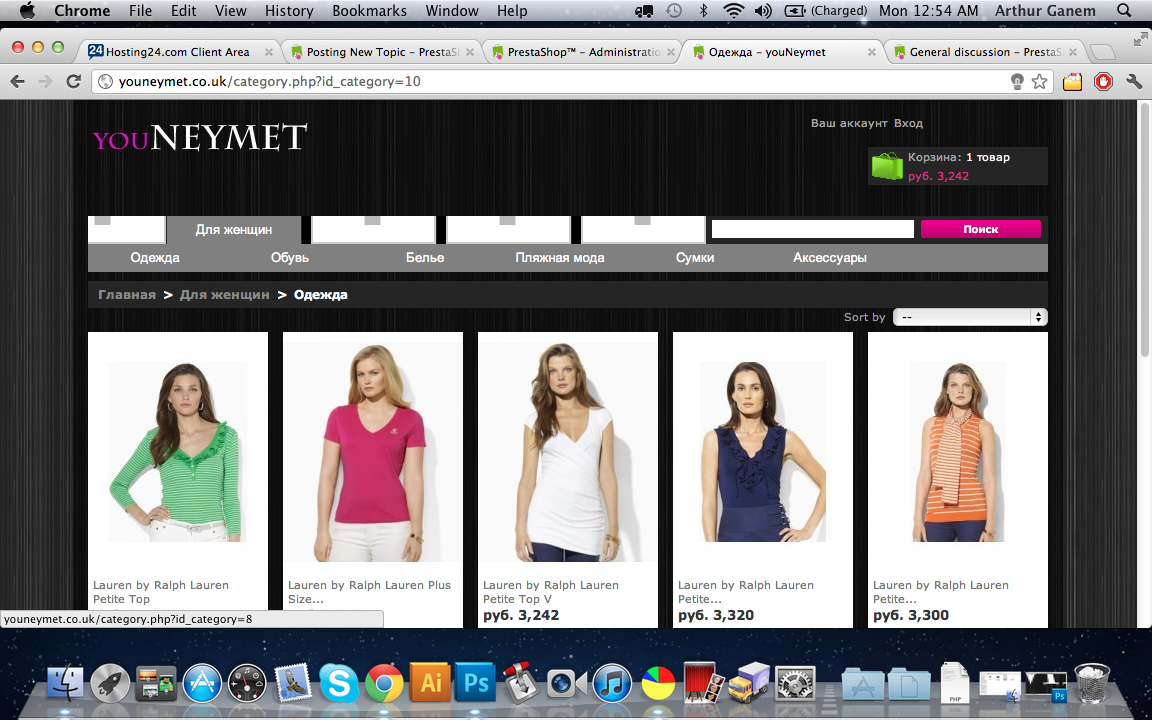The width and height of the screenshot is (1152, 720).
Task: Enter fullscreen with the arrows icon
Action: tap(1140, 38)
